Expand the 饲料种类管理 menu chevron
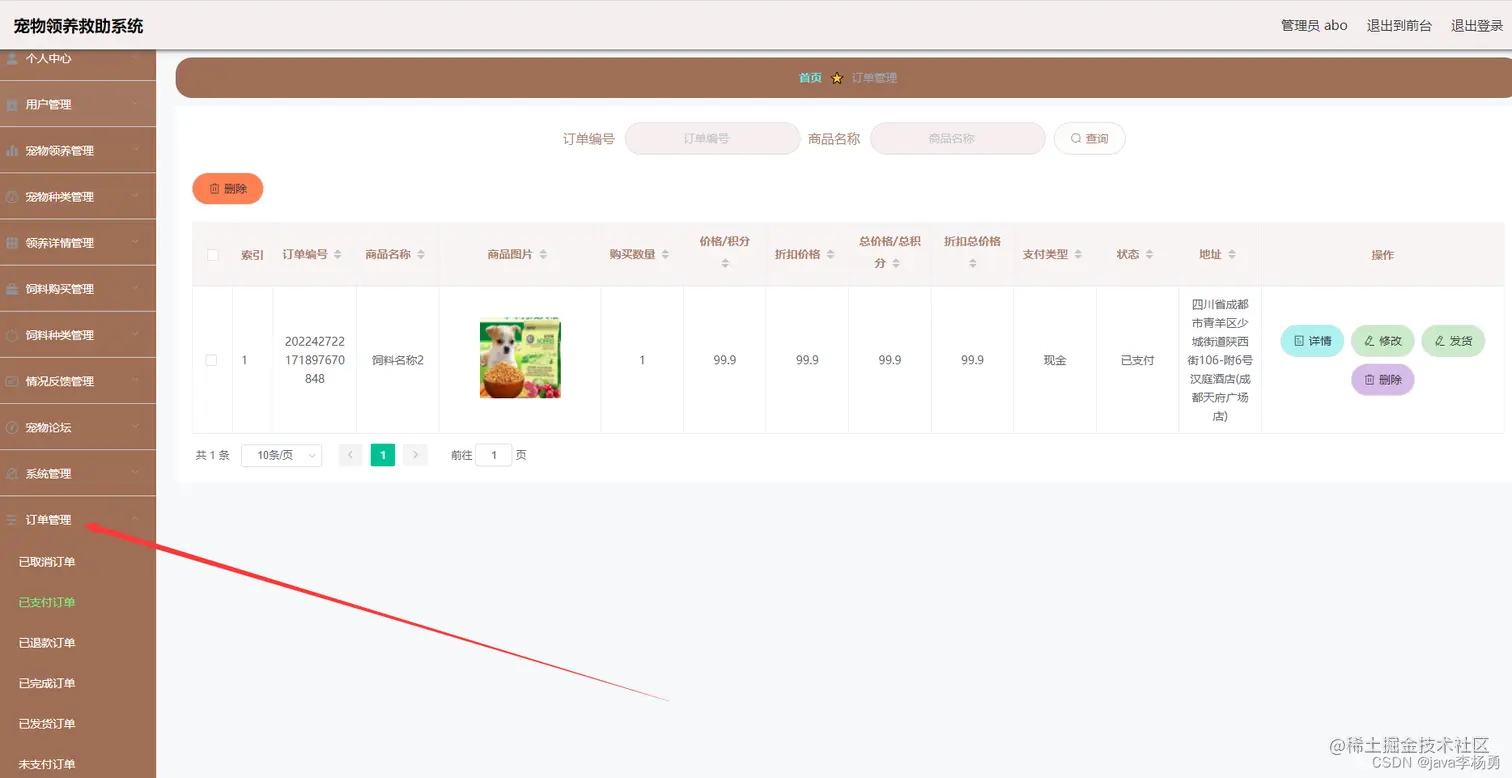The height and width of the screenshot is (778, 1512). [135, 335]
